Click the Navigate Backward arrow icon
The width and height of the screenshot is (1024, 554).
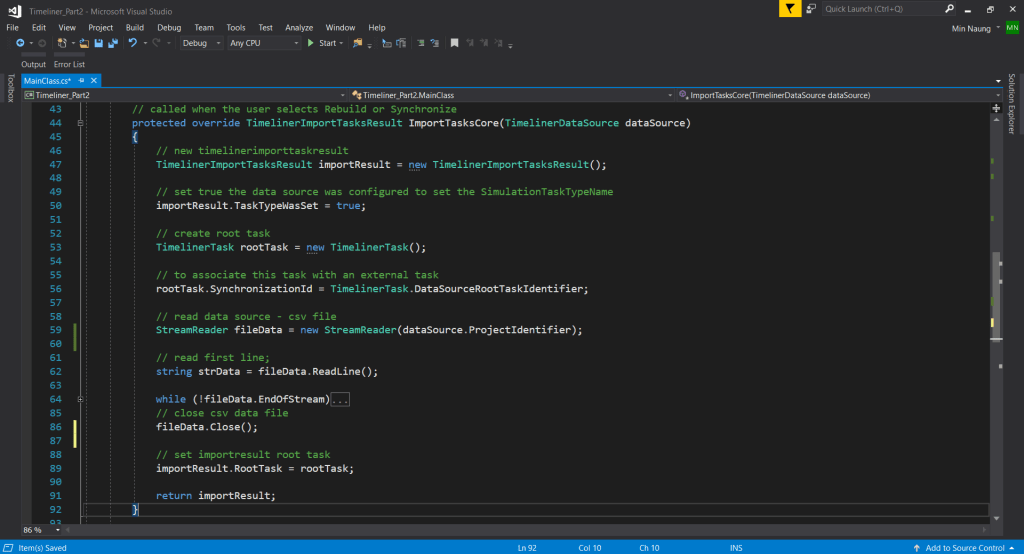(x=20, y=43)
